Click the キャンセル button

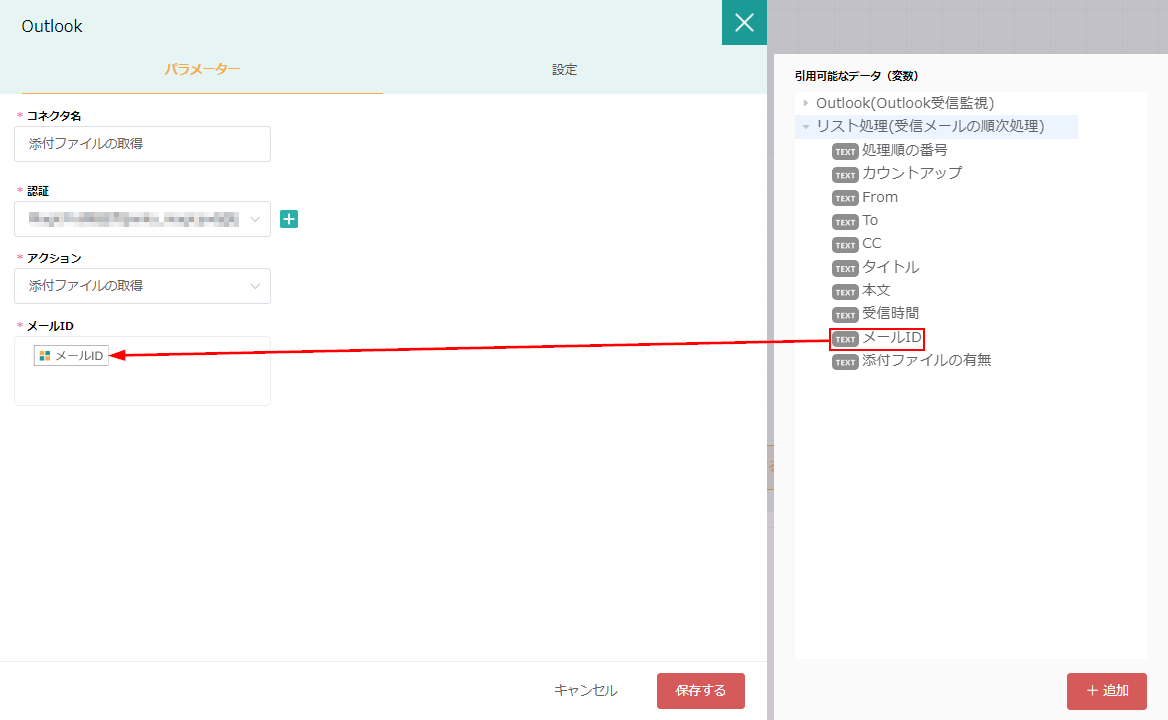(x=585, y=691)
